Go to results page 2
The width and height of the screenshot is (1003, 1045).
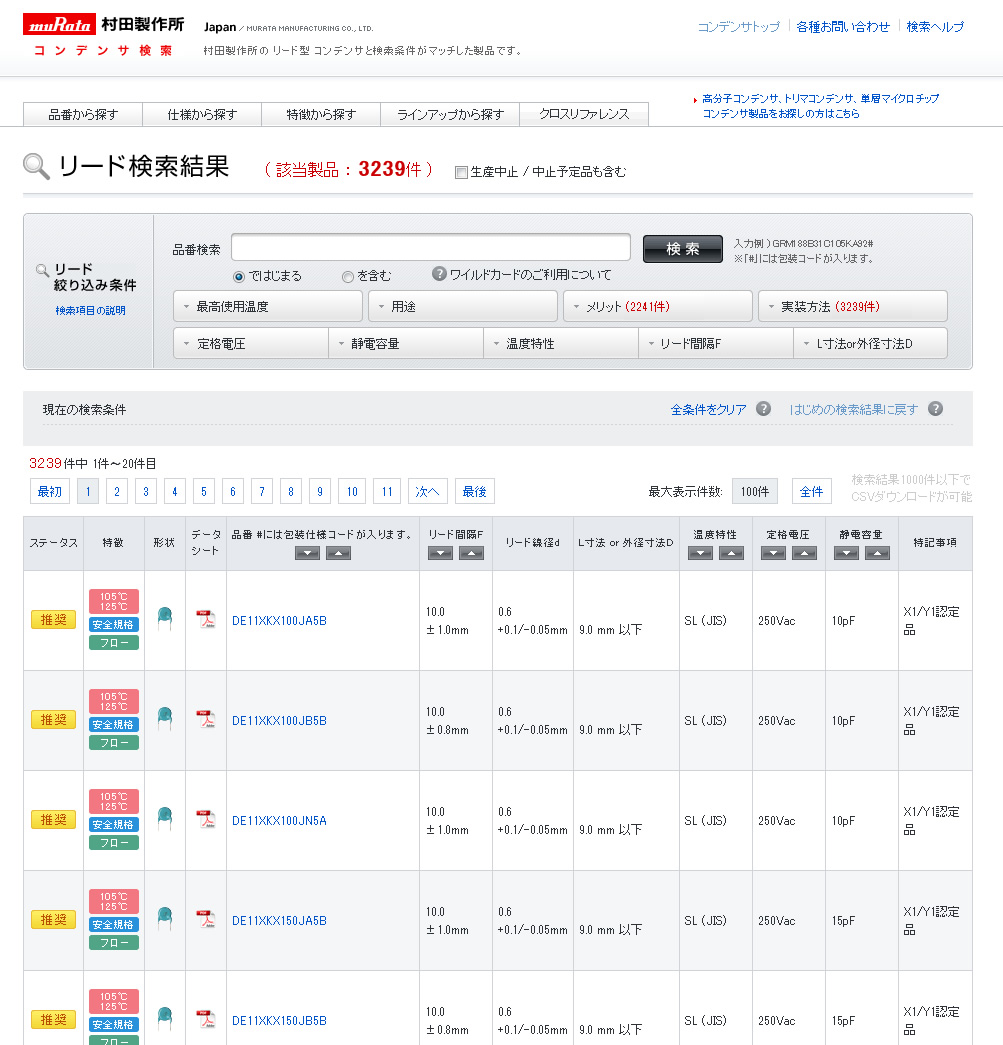(x=117, y=491)
